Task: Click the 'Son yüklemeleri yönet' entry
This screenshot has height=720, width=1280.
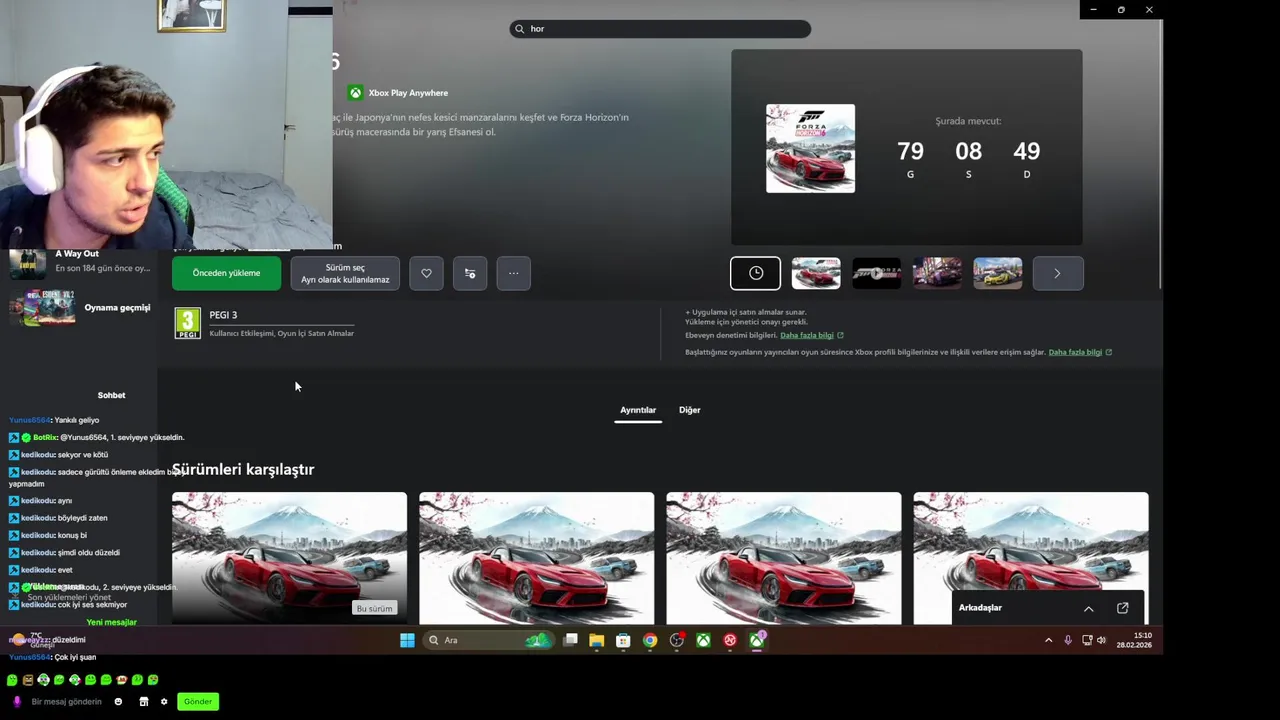Action: 69,597
